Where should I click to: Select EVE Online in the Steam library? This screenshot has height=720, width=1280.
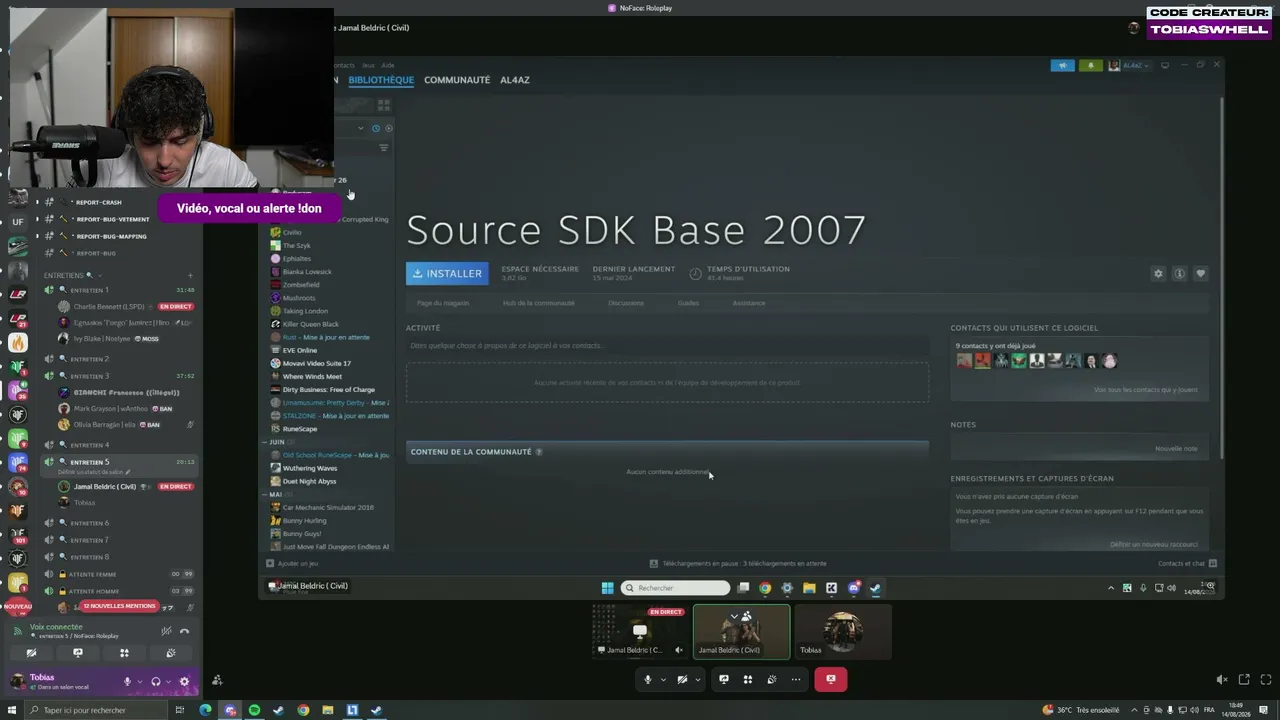pyautogui.click(x=300, y=351)
